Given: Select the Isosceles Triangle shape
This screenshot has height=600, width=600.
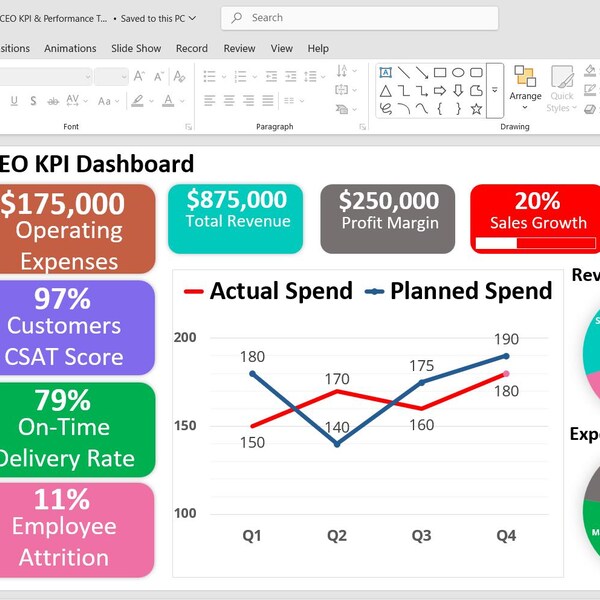Looking at the screenshot, I should pos(385,91).
